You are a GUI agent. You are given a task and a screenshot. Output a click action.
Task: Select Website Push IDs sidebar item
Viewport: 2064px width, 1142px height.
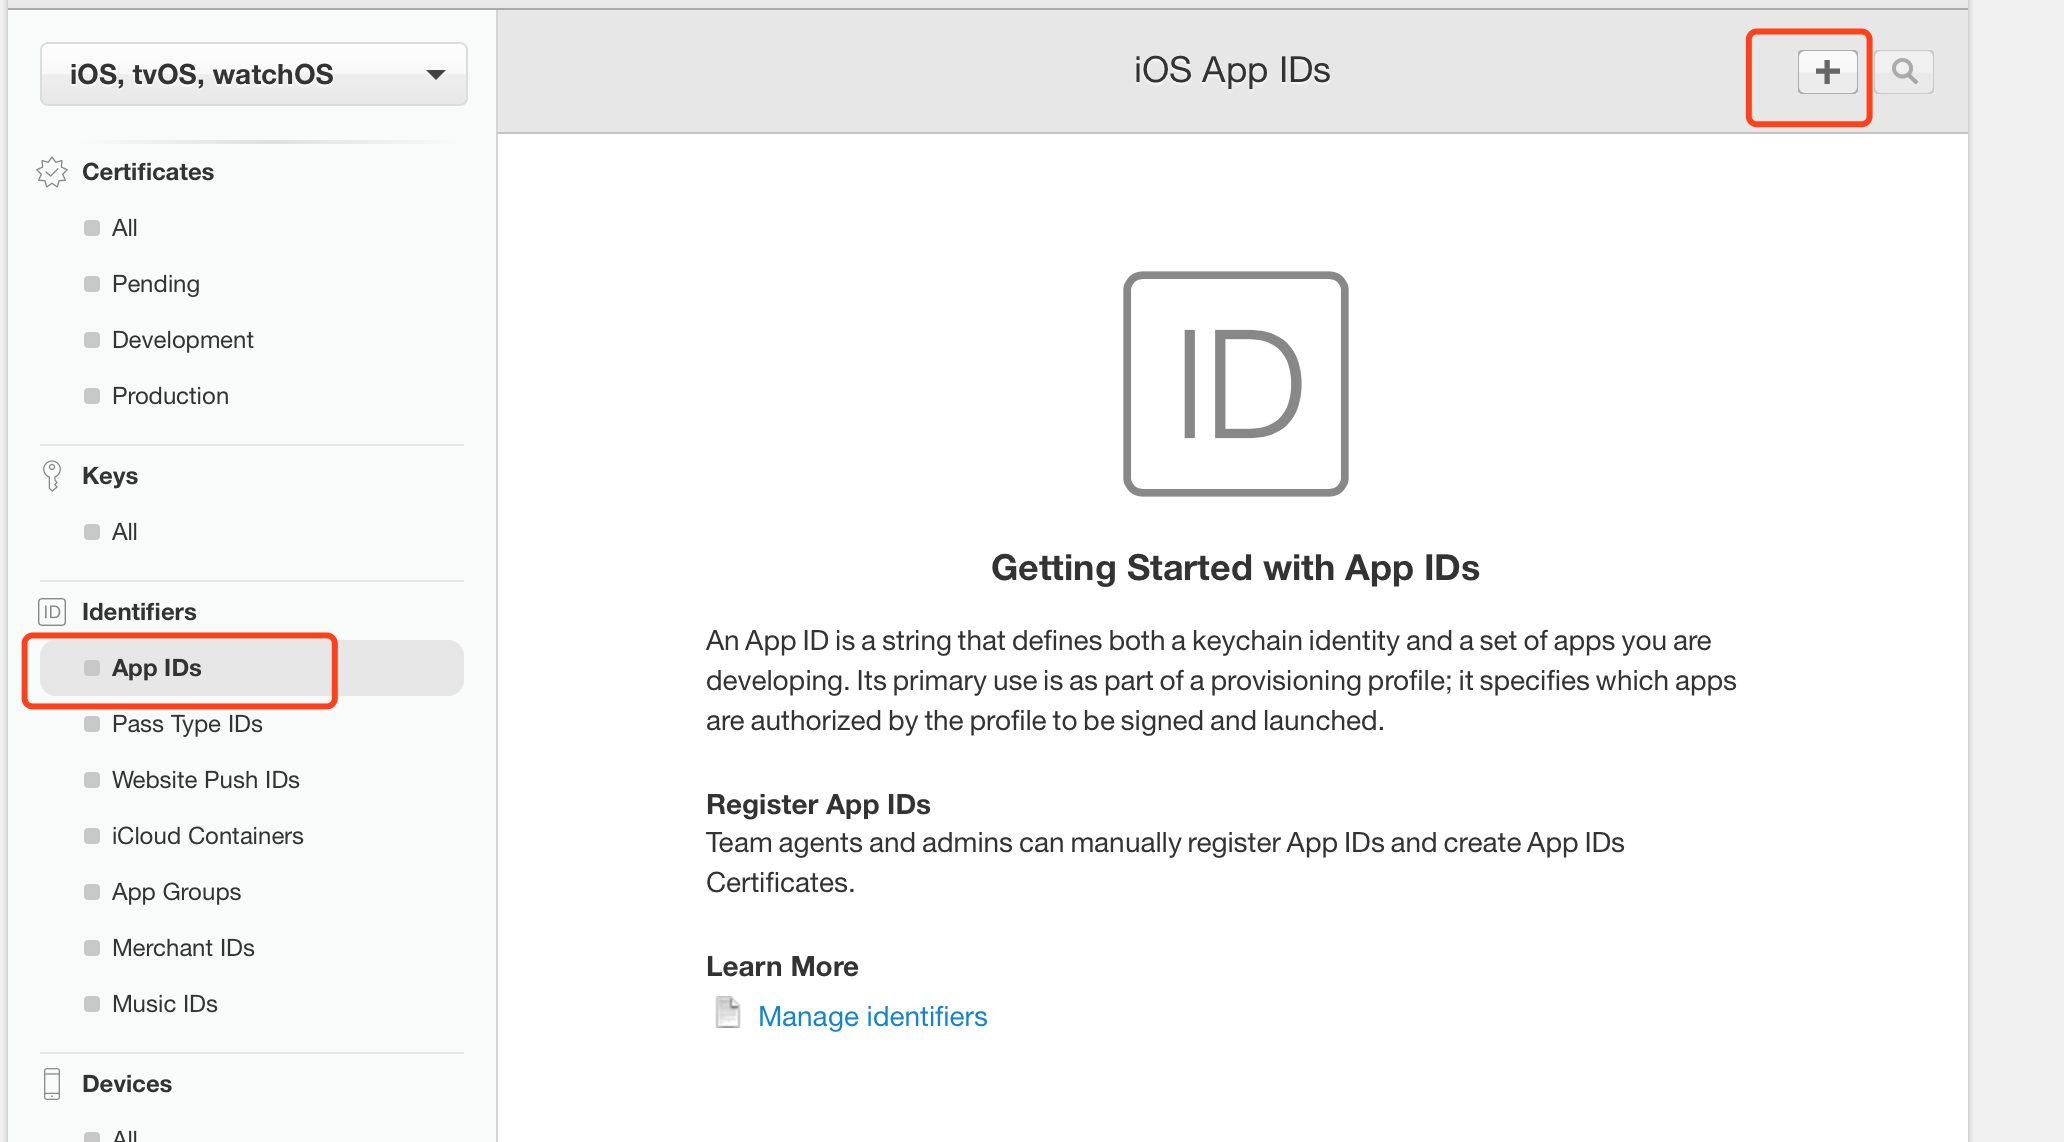click(207, 779)
